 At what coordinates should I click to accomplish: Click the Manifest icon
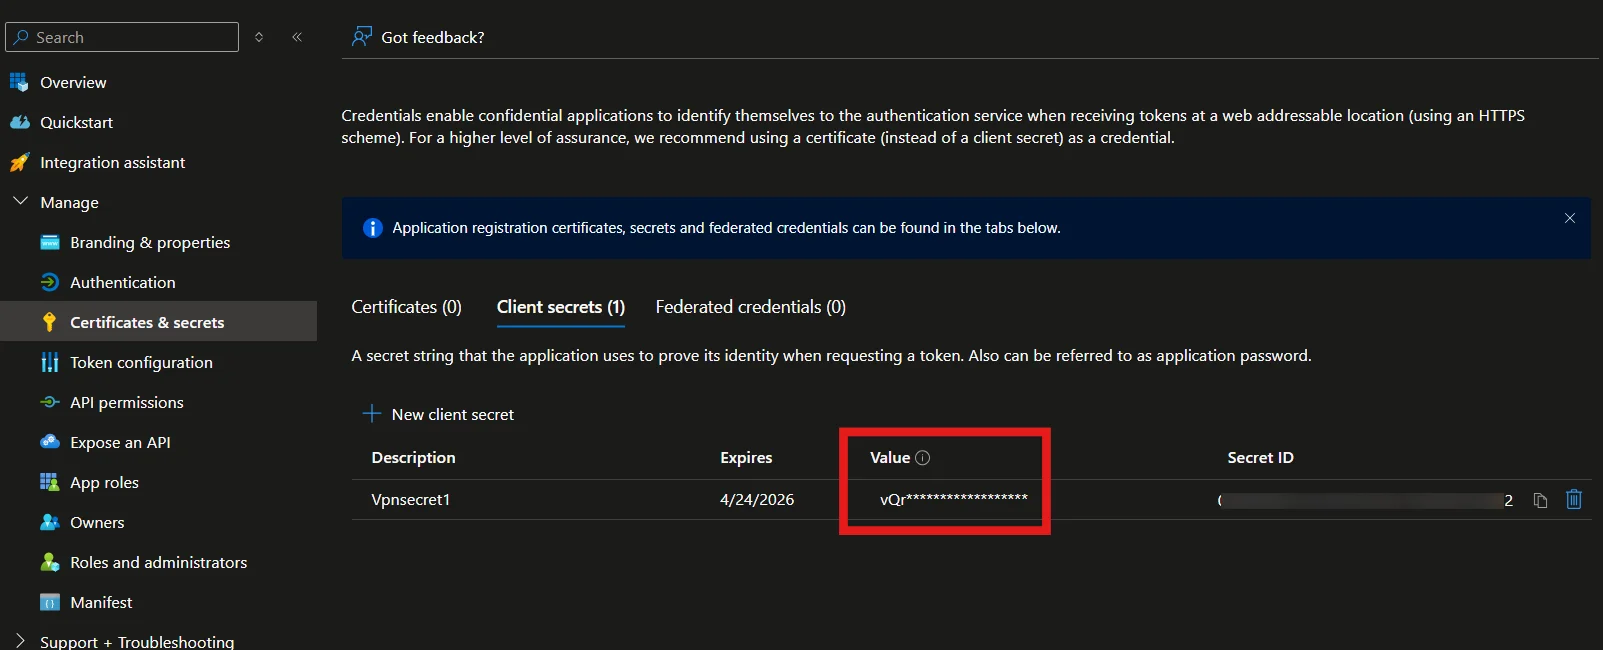tap(49, 602)
